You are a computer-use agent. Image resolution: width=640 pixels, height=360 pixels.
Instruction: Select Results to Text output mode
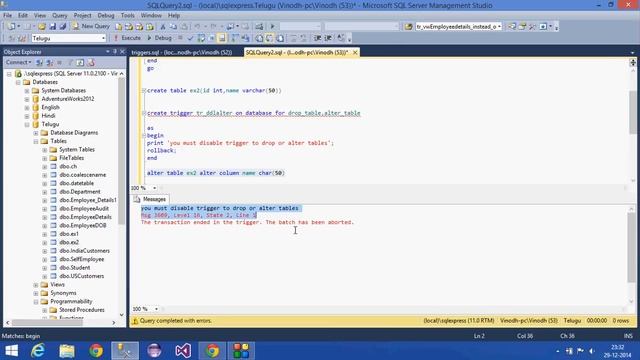click(259, 38)
